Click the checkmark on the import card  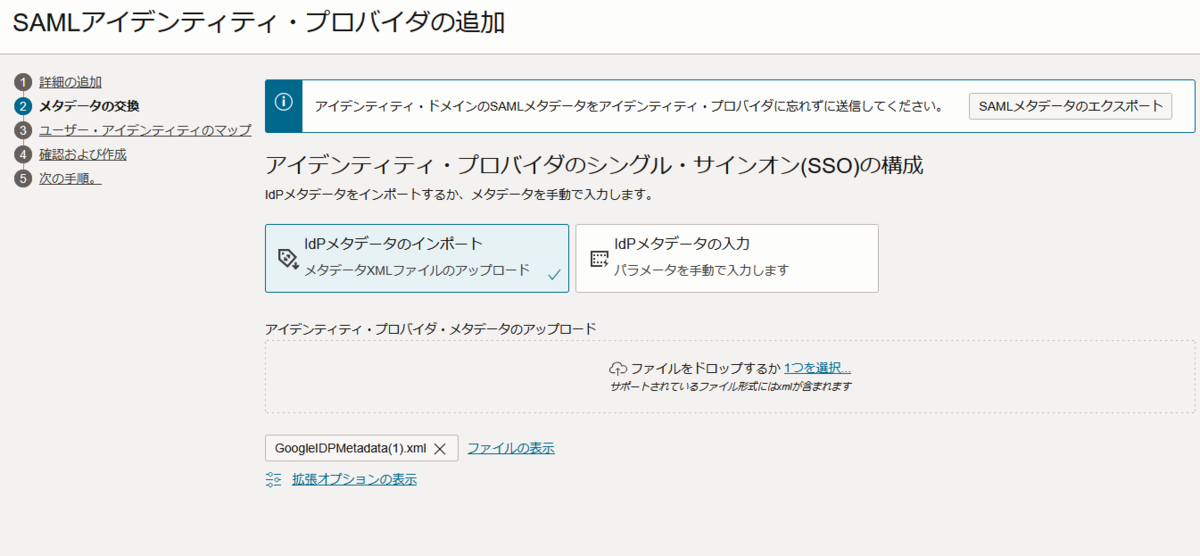(x=554, y=273)
